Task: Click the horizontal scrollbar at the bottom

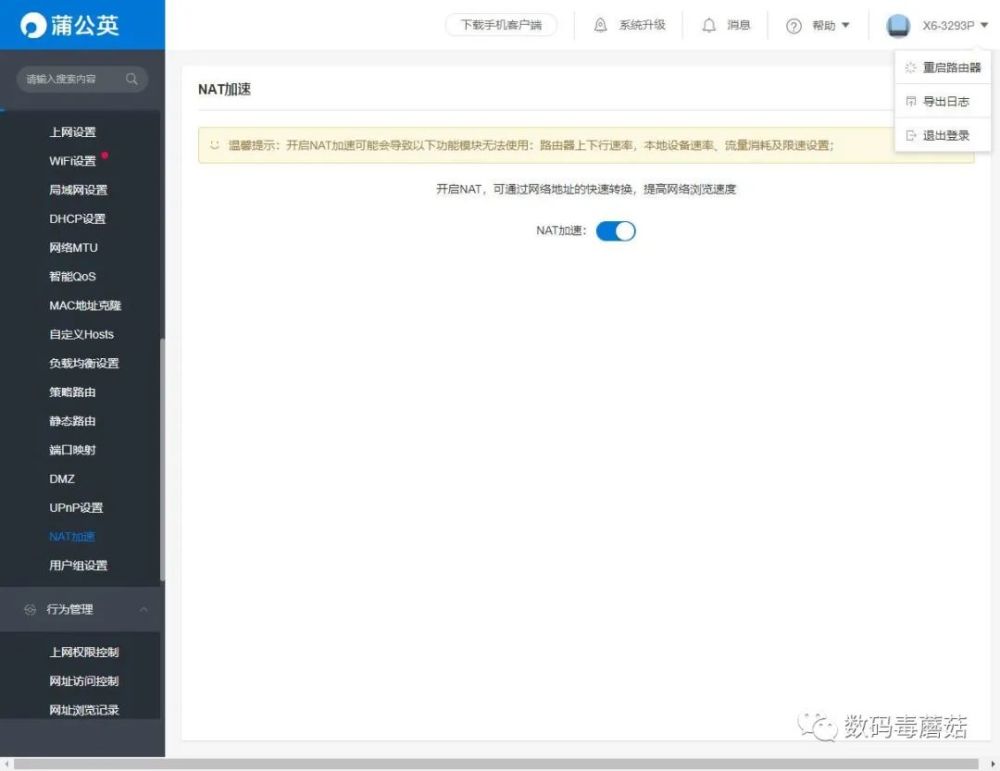Action: [496, 764]
